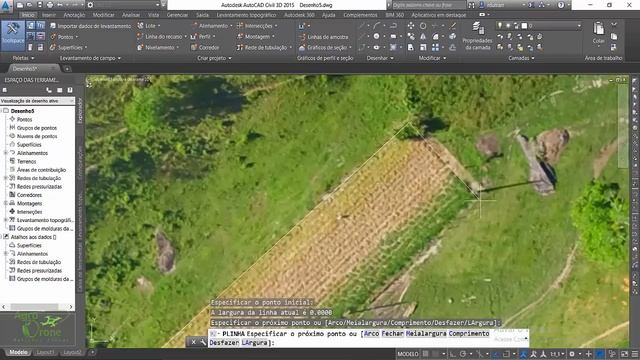Open the Nivelamento dropdown
Screen dimensions: 640x360
click(158, 47)
